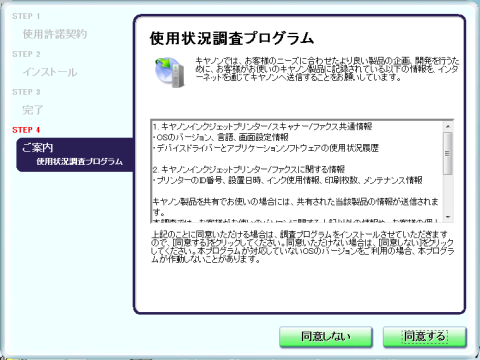
Task: Click line 'キヤノン製品を共有でお使いの場合には'
Action: [295, 206]
